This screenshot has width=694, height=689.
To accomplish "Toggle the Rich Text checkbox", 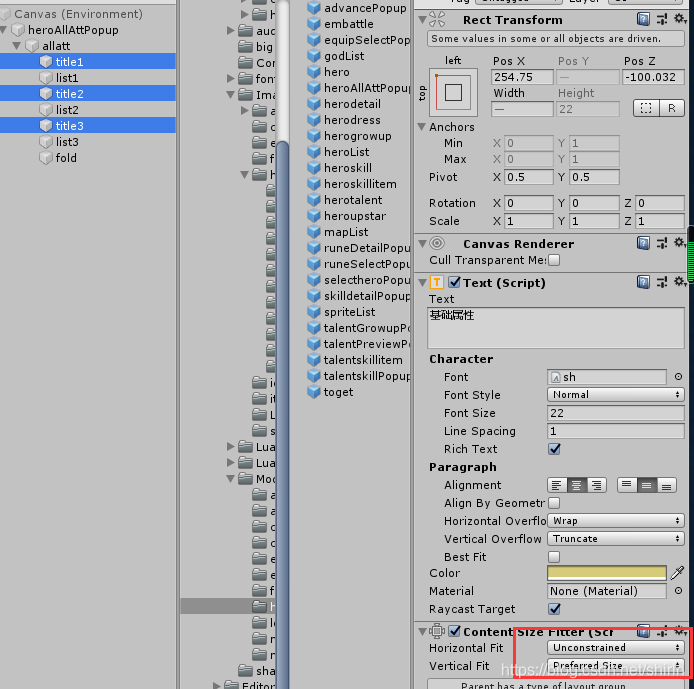I will (554, 449).
